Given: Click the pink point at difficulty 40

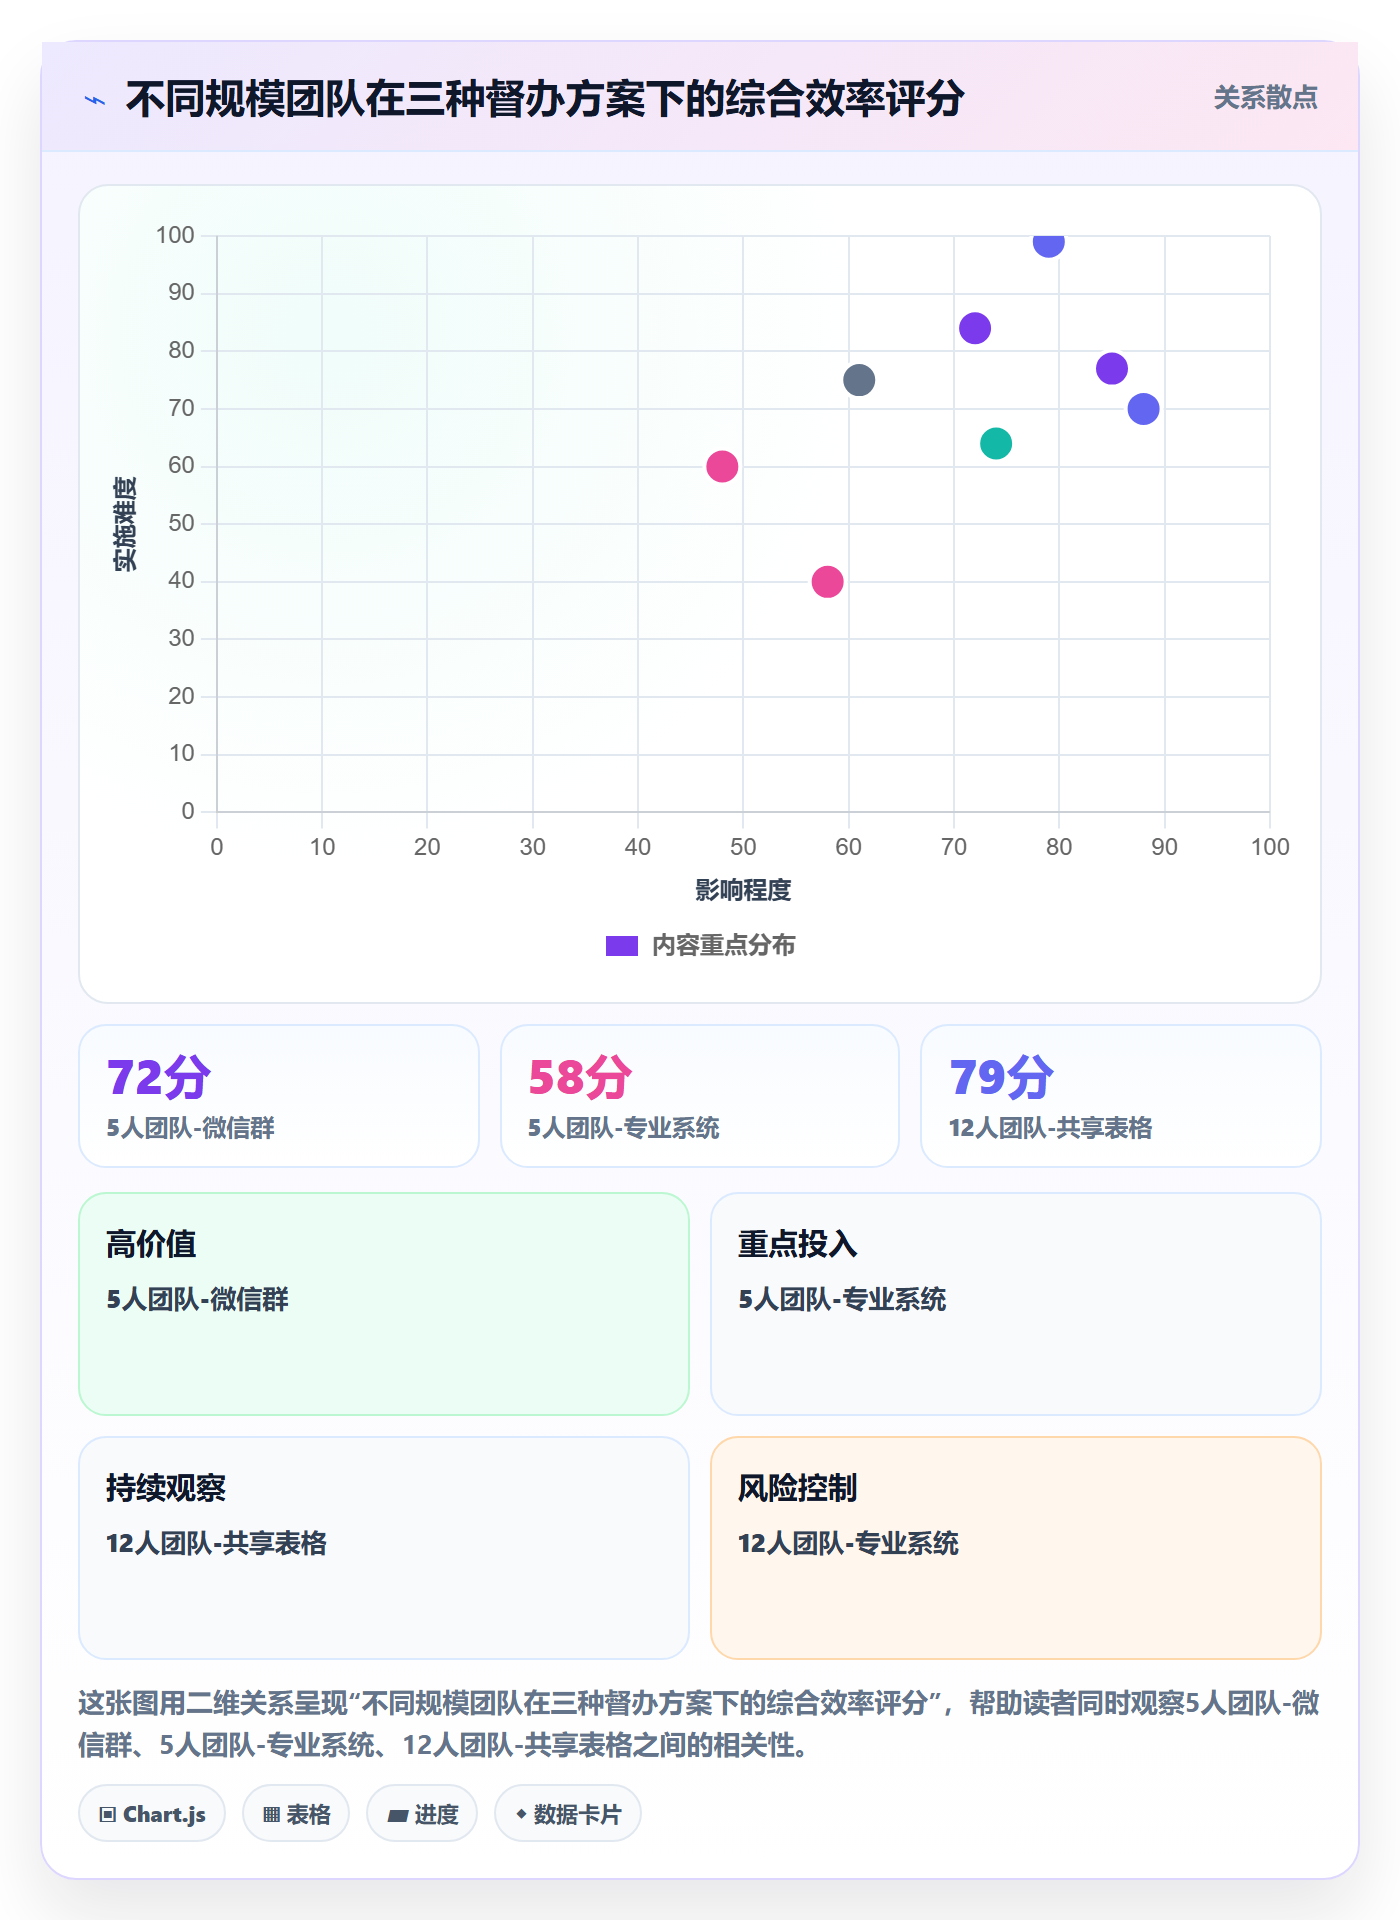Looking at the screenshot, I should [x=827, y=581].
